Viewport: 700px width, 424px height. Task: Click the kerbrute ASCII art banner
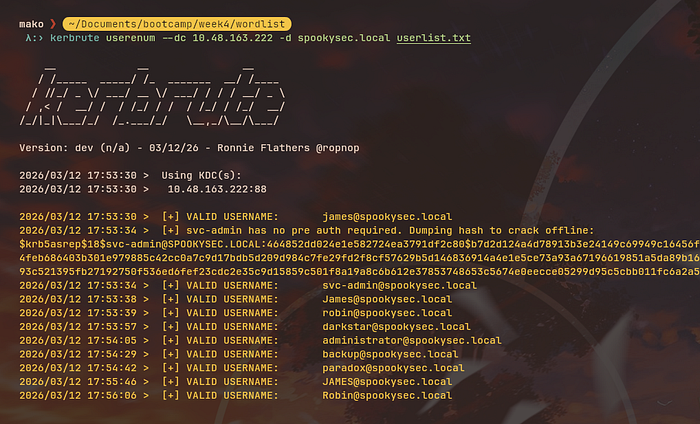coord(152,95)
